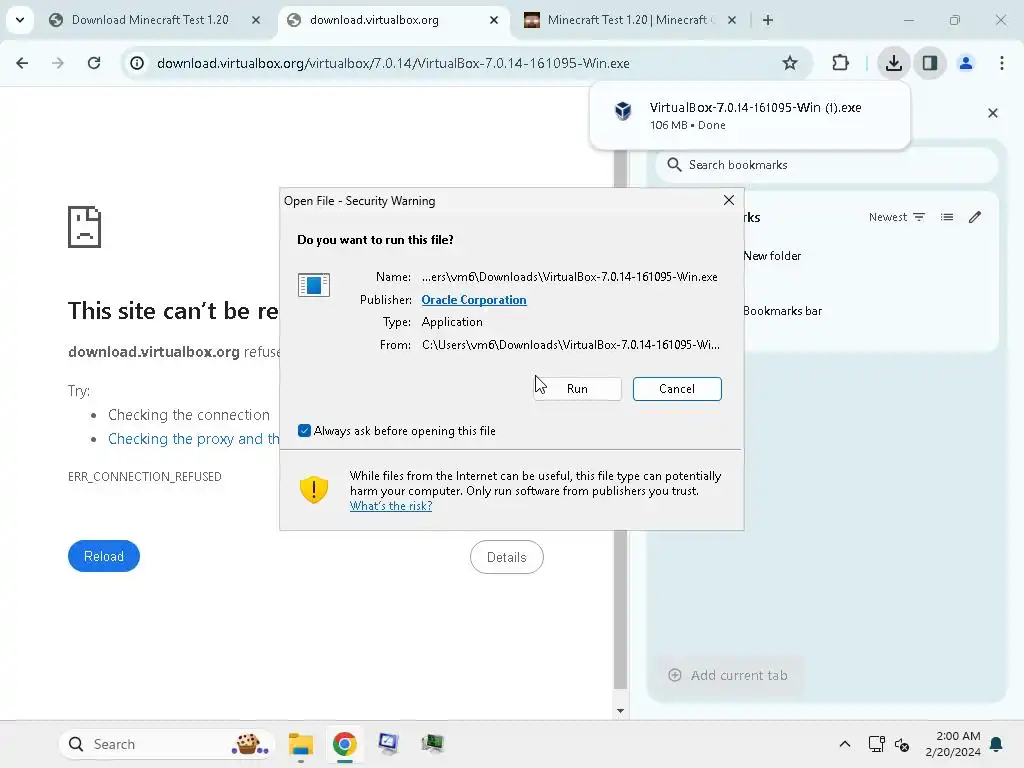Click the blue Reload button on error page

click(104, 556)
